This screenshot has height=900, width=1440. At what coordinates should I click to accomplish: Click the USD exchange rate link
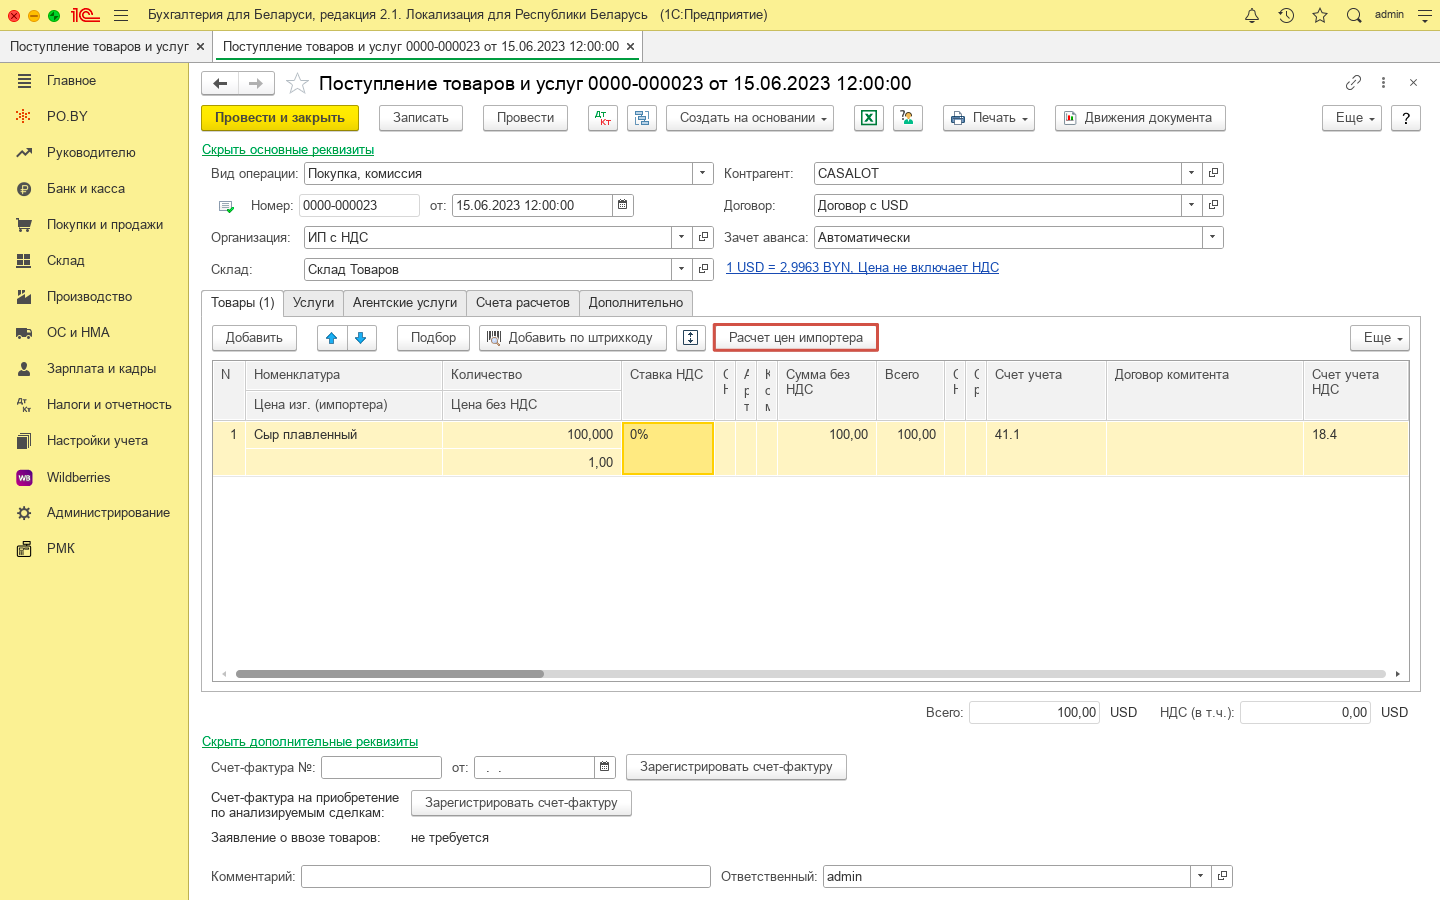pos(862,267)
